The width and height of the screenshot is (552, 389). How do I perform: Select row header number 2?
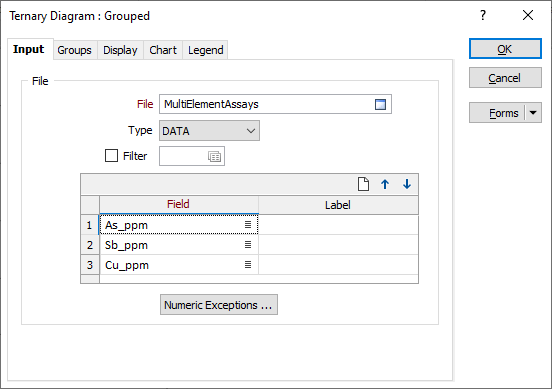90,245
